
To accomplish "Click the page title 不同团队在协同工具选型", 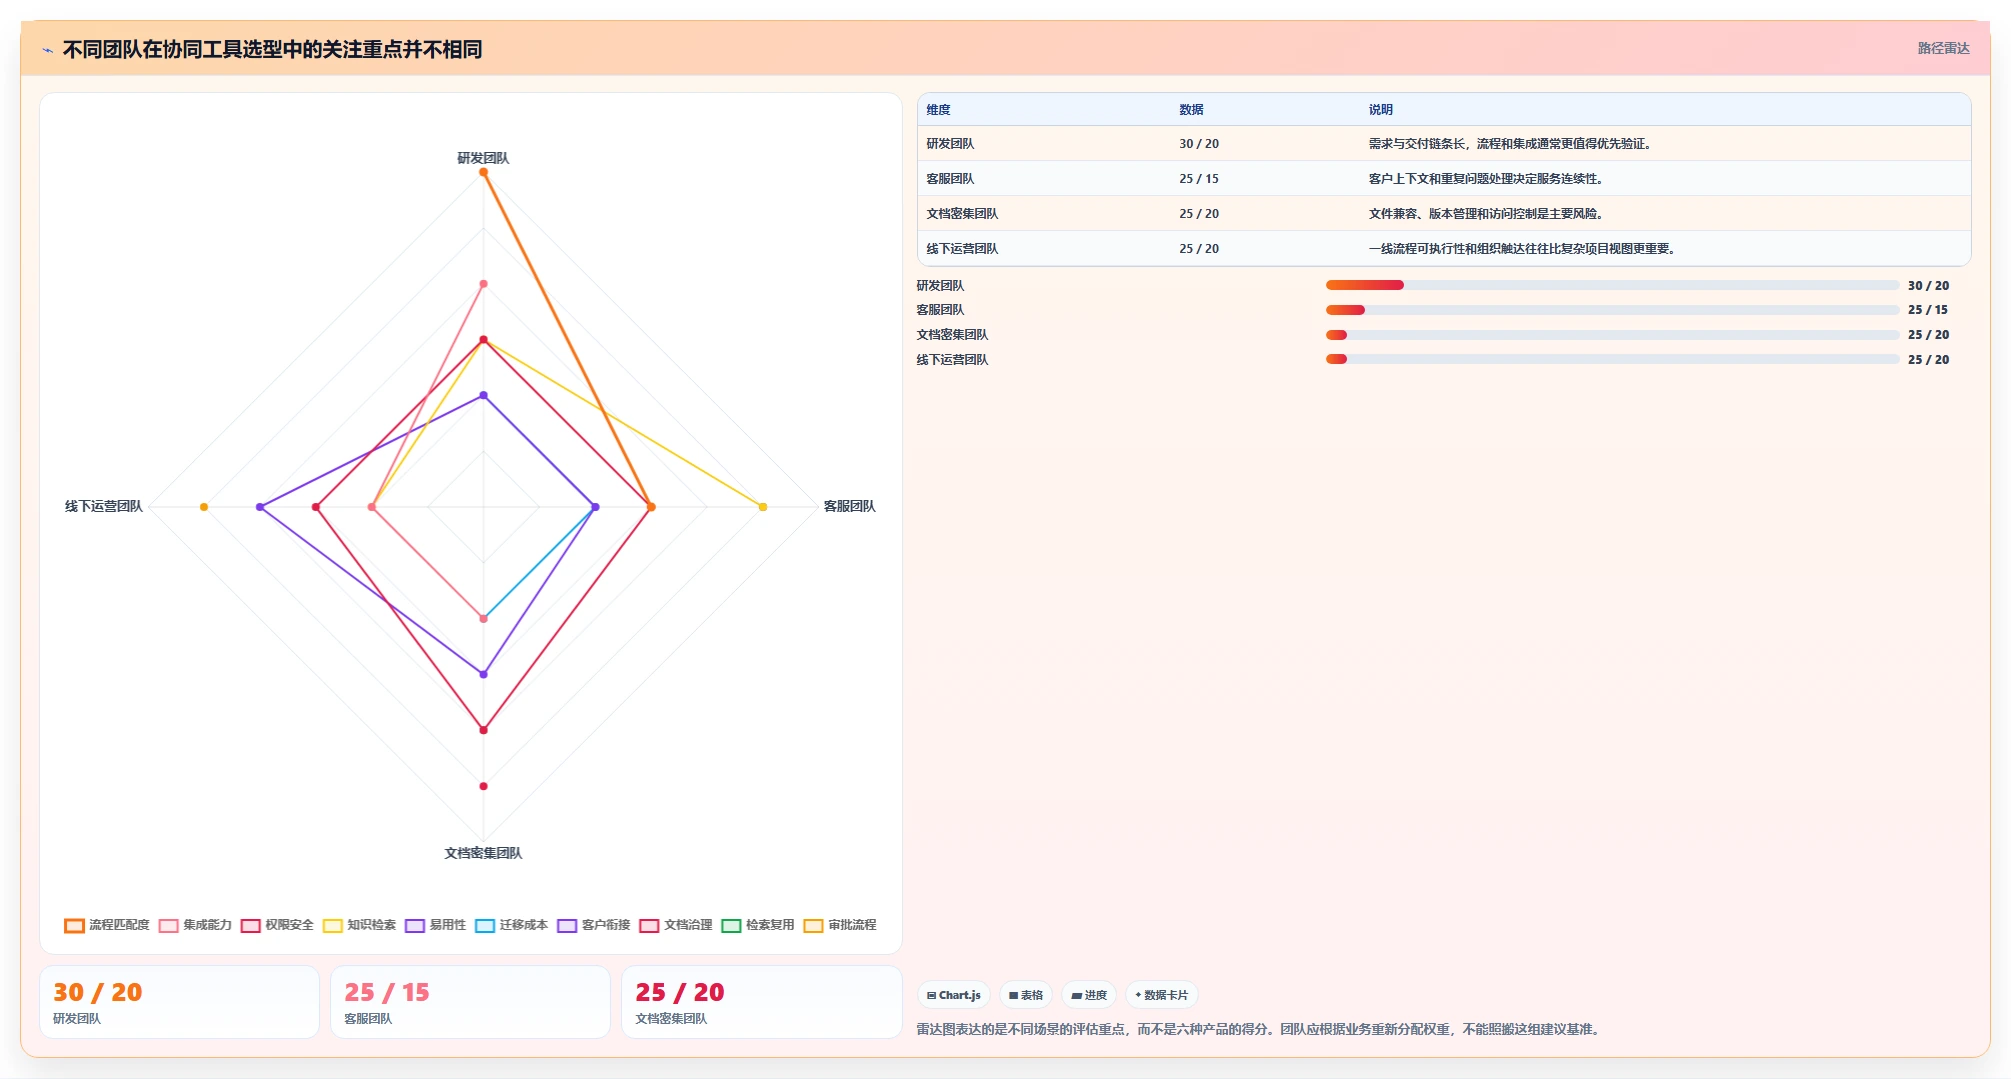I will pyautogui.click(x=272, y=49).
